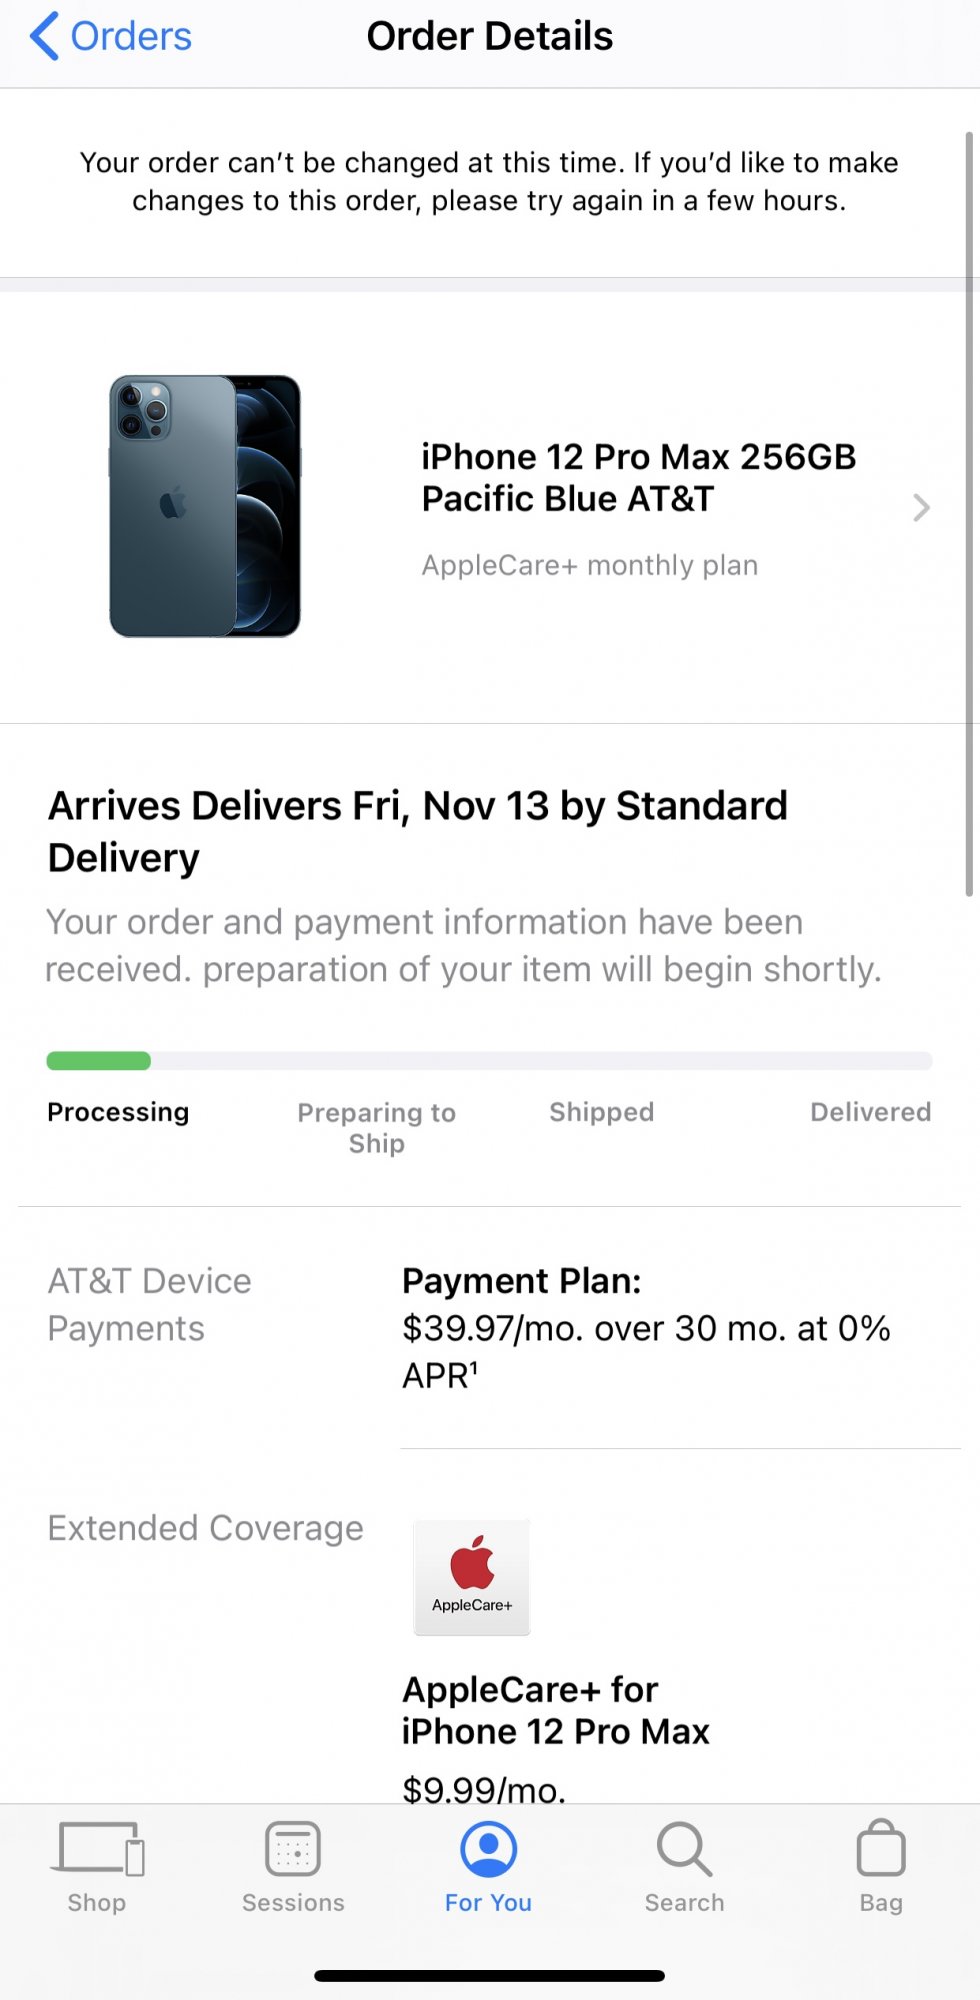Screen dimensions: 980x2000
Task: Tap the AppleCare+ monthly plan subtitle
Action: click(589, 565)
